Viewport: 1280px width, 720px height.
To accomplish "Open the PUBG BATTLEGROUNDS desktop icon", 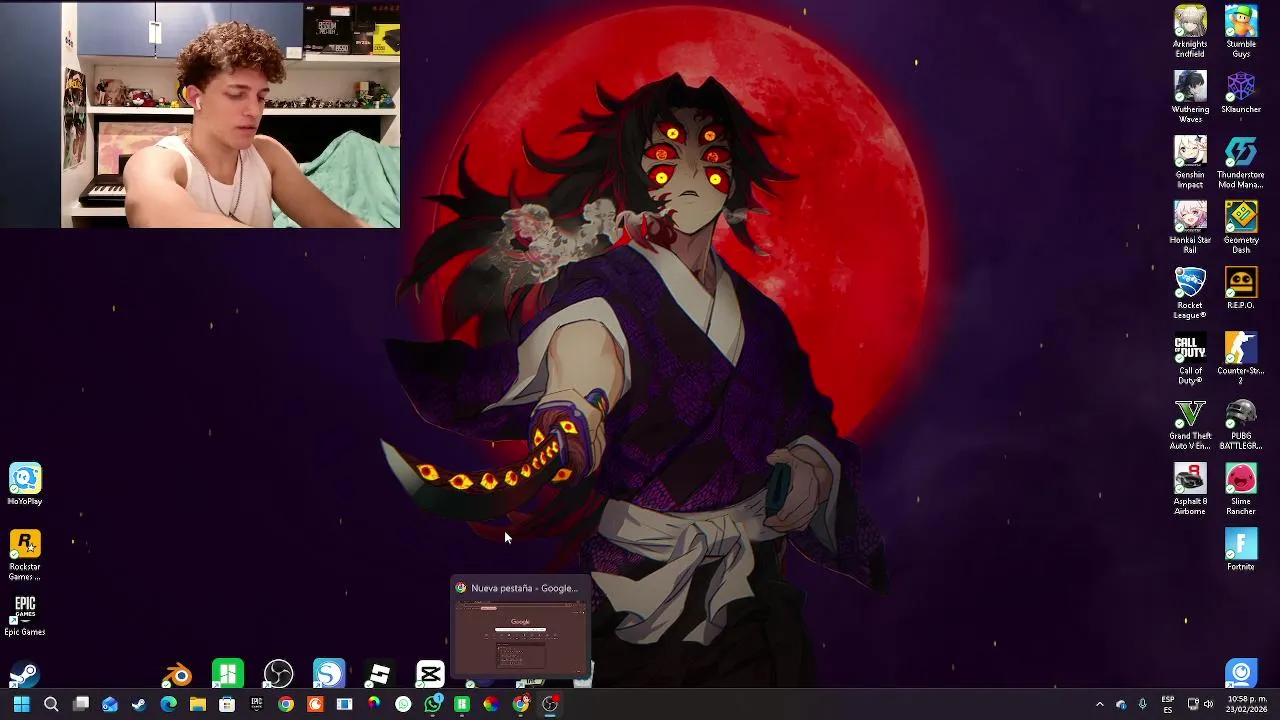I will point(1241,424).
